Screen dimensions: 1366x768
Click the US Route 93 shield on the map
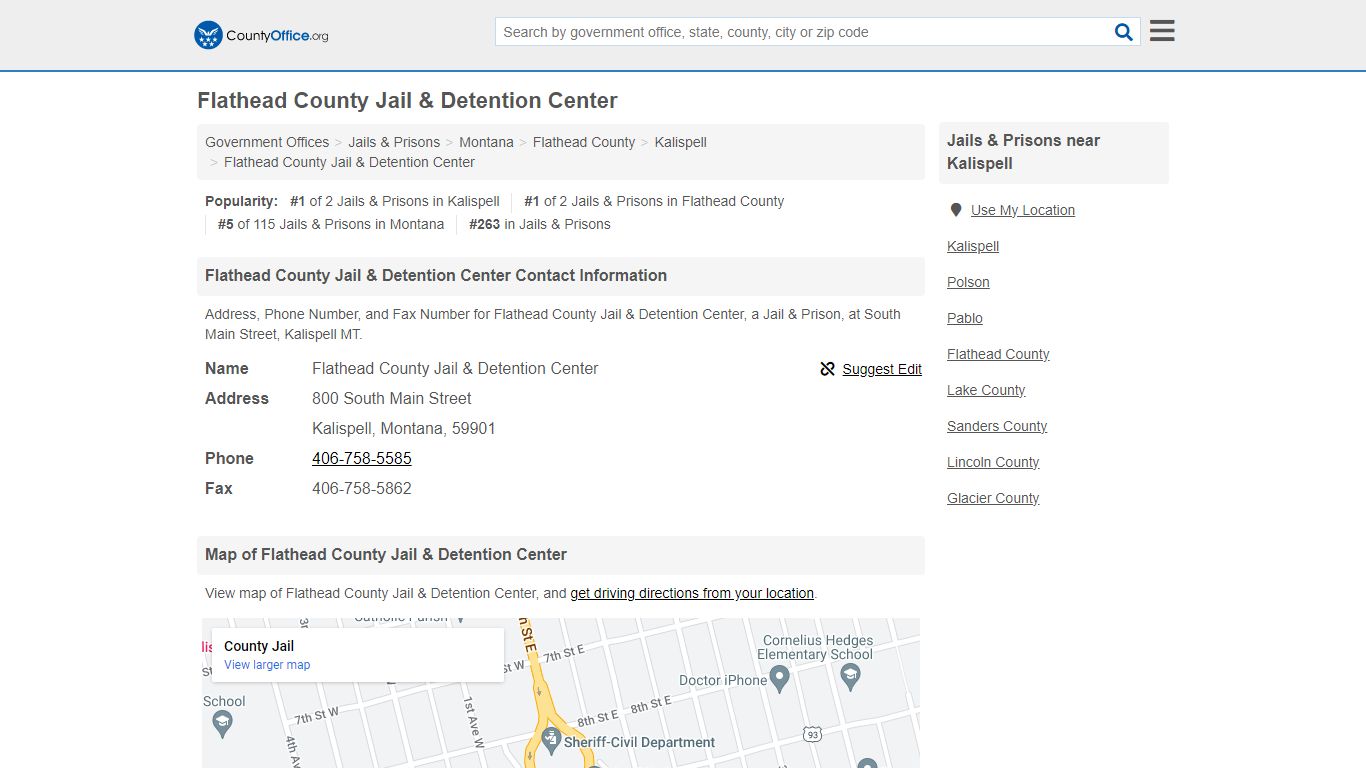point(813,735)
